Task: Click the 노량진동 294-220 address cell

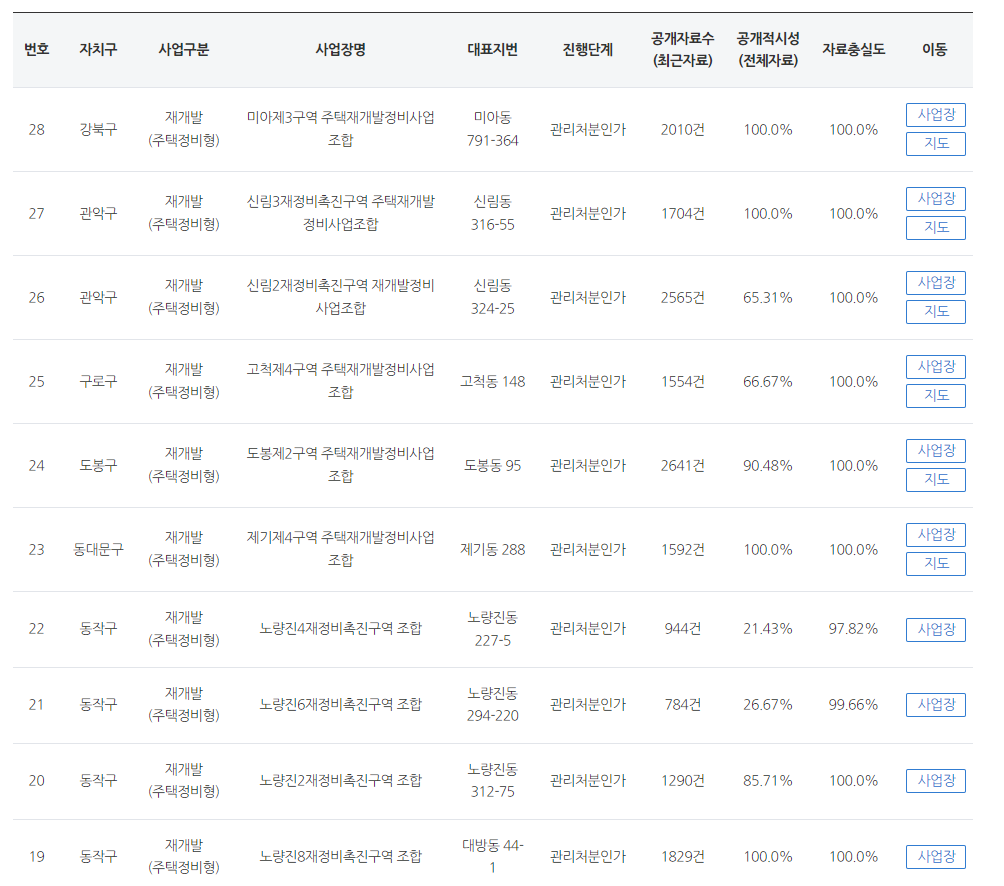Action: click(492, 704)
